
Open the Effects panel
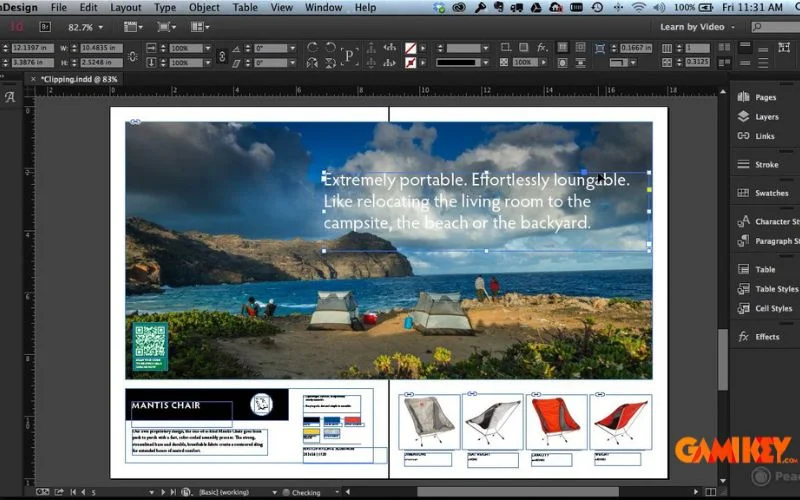[x=758, y=337]
